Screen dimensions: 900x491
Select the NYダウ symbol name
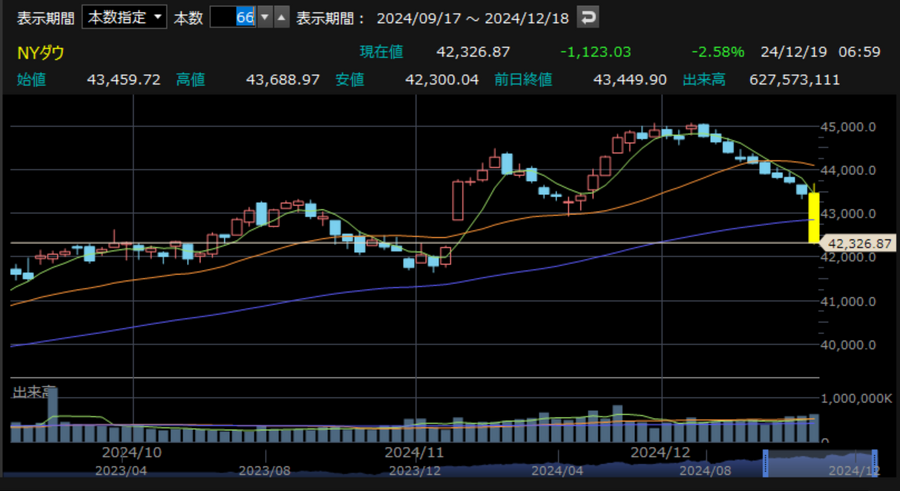(40, 53)
